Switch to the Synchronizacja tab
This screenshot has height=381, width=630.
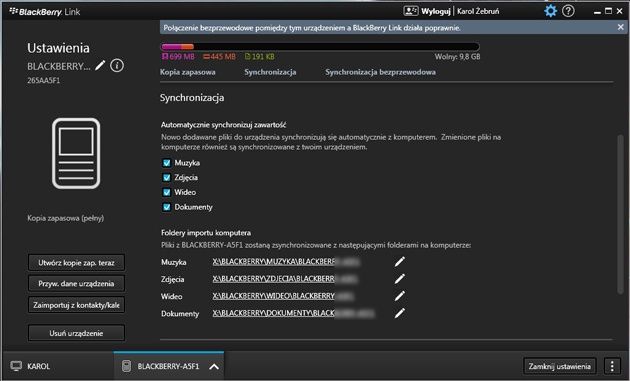click(270, 72)
